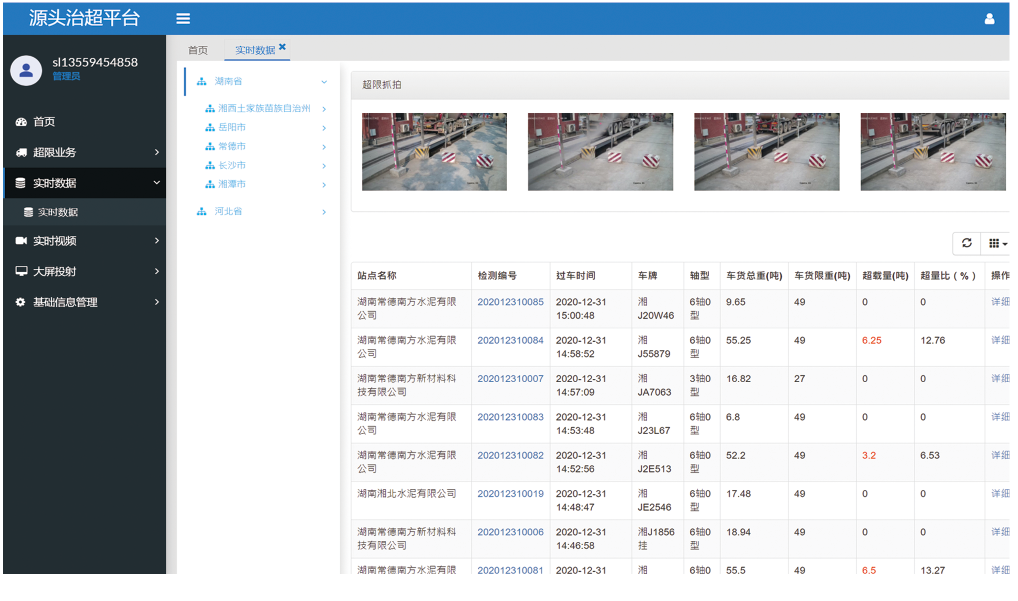Image resolution: width=1018 pixels, height=601 pixels.
Task: Click the overload value 6.25
Action: (872, 340)
